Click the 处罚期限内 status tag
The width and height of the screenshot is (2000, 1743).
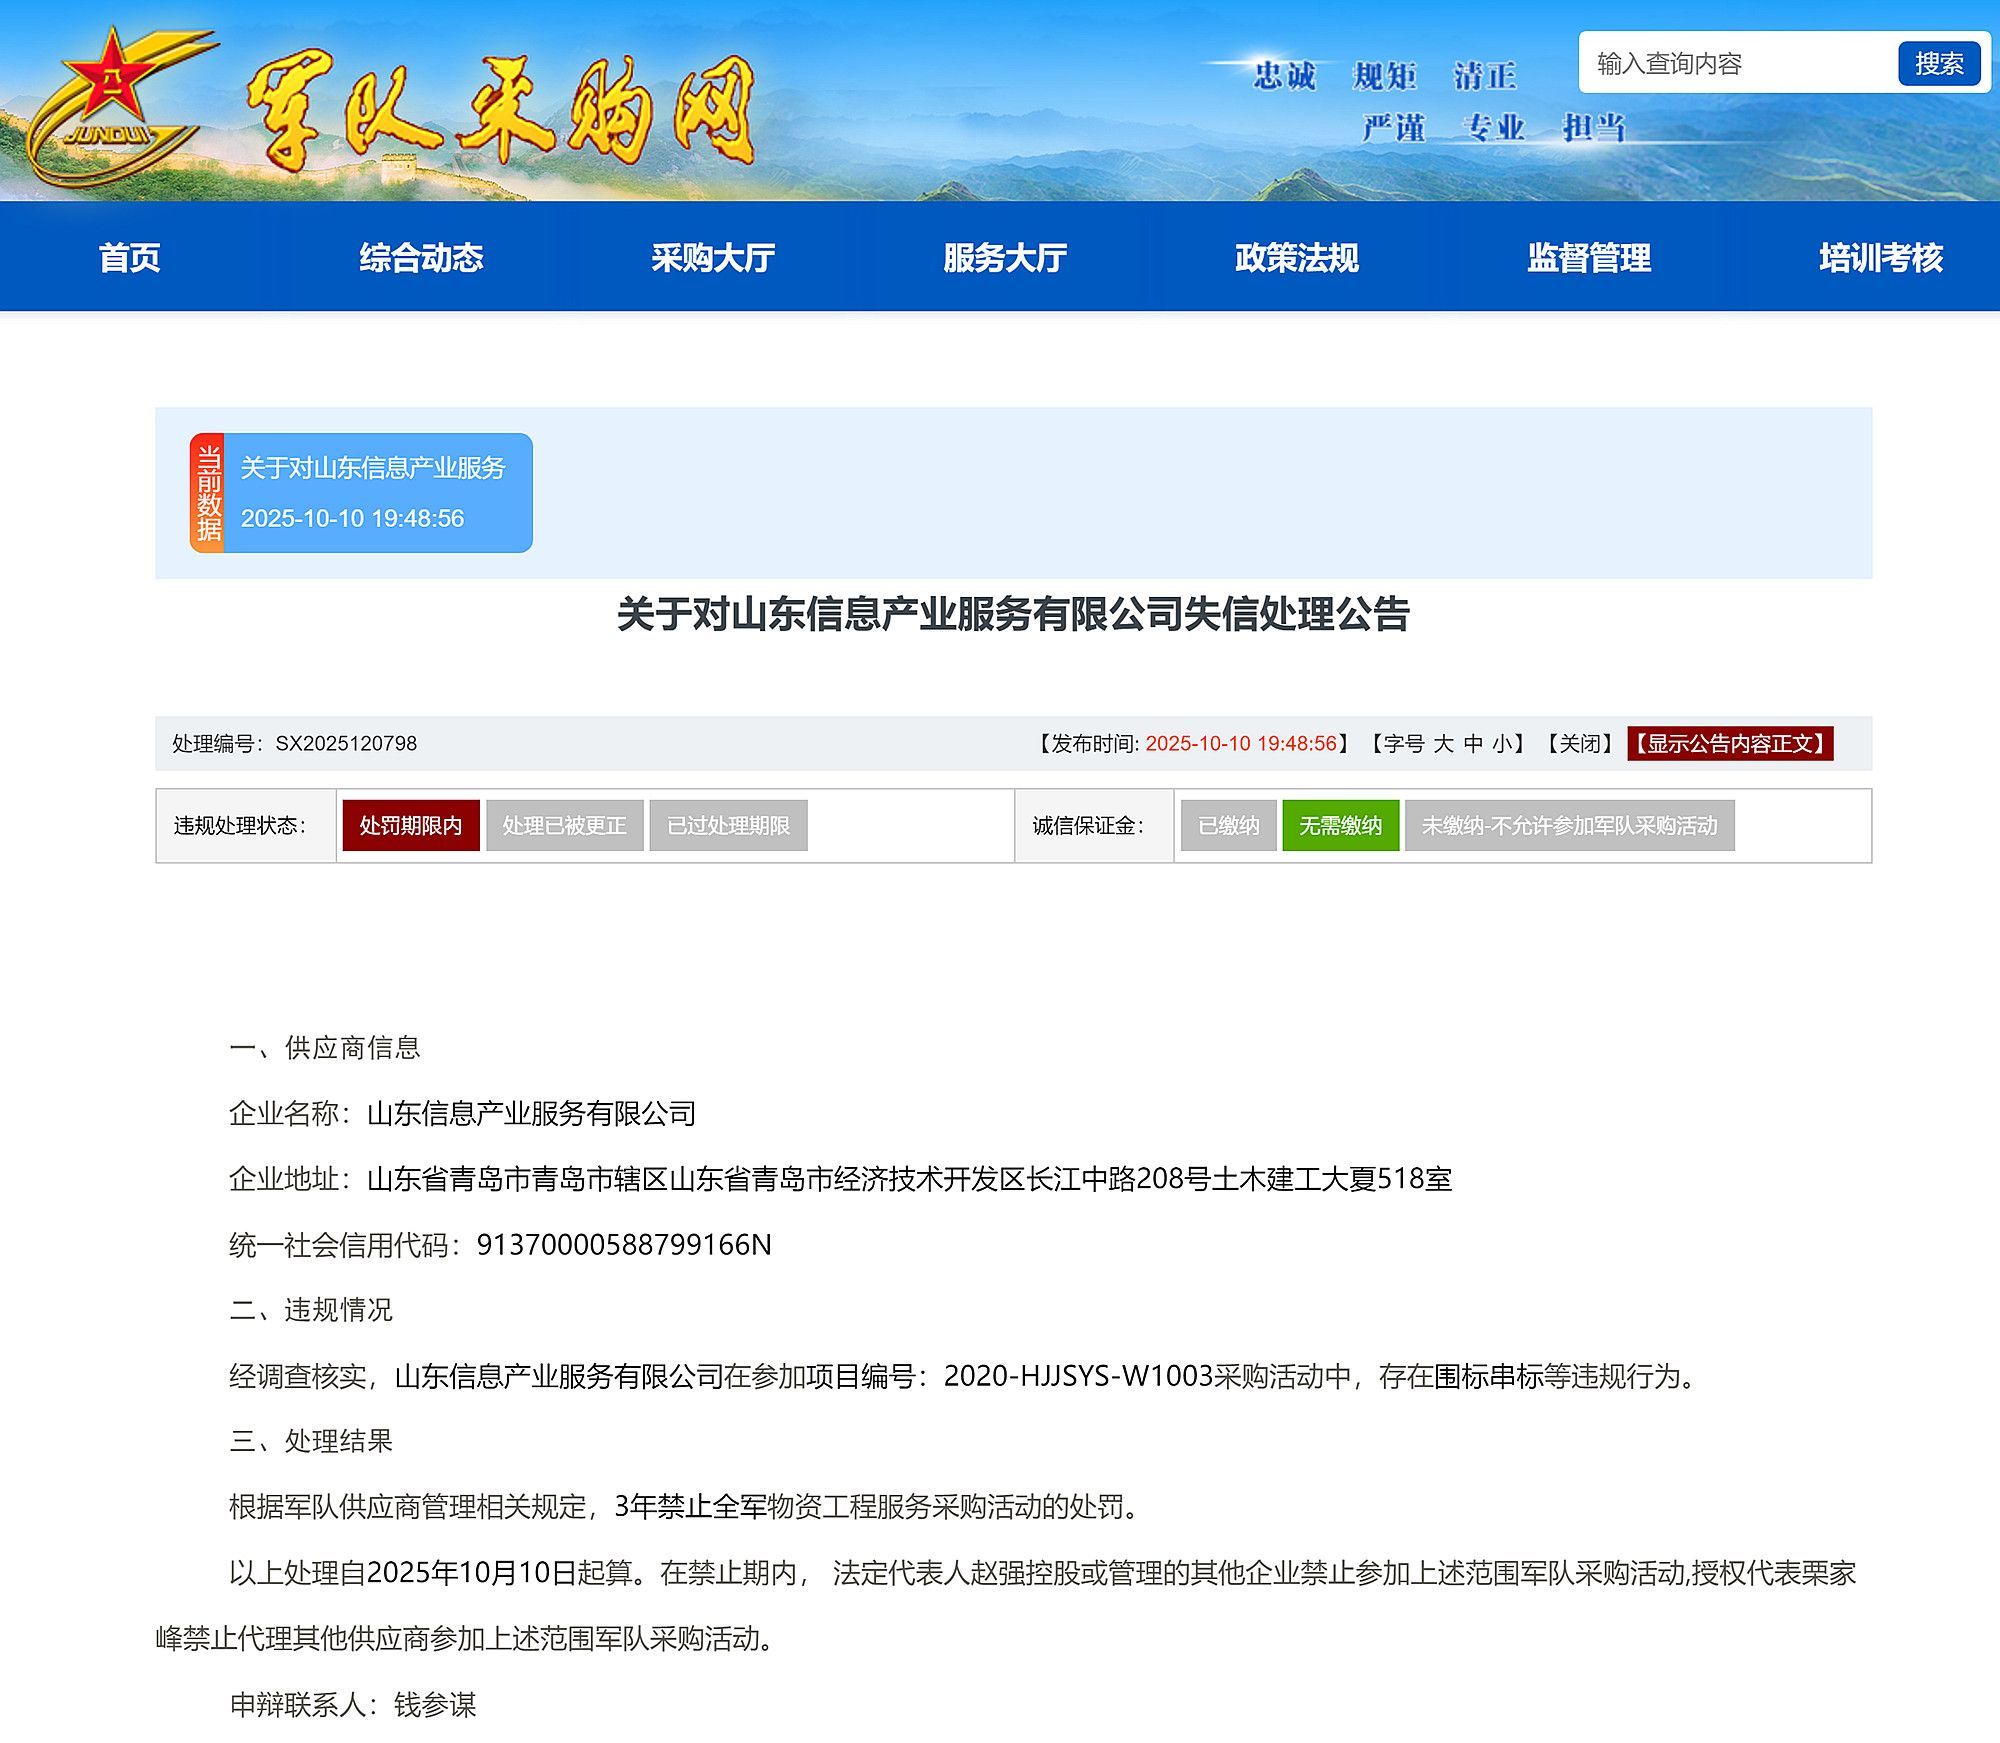click(411, 826)
